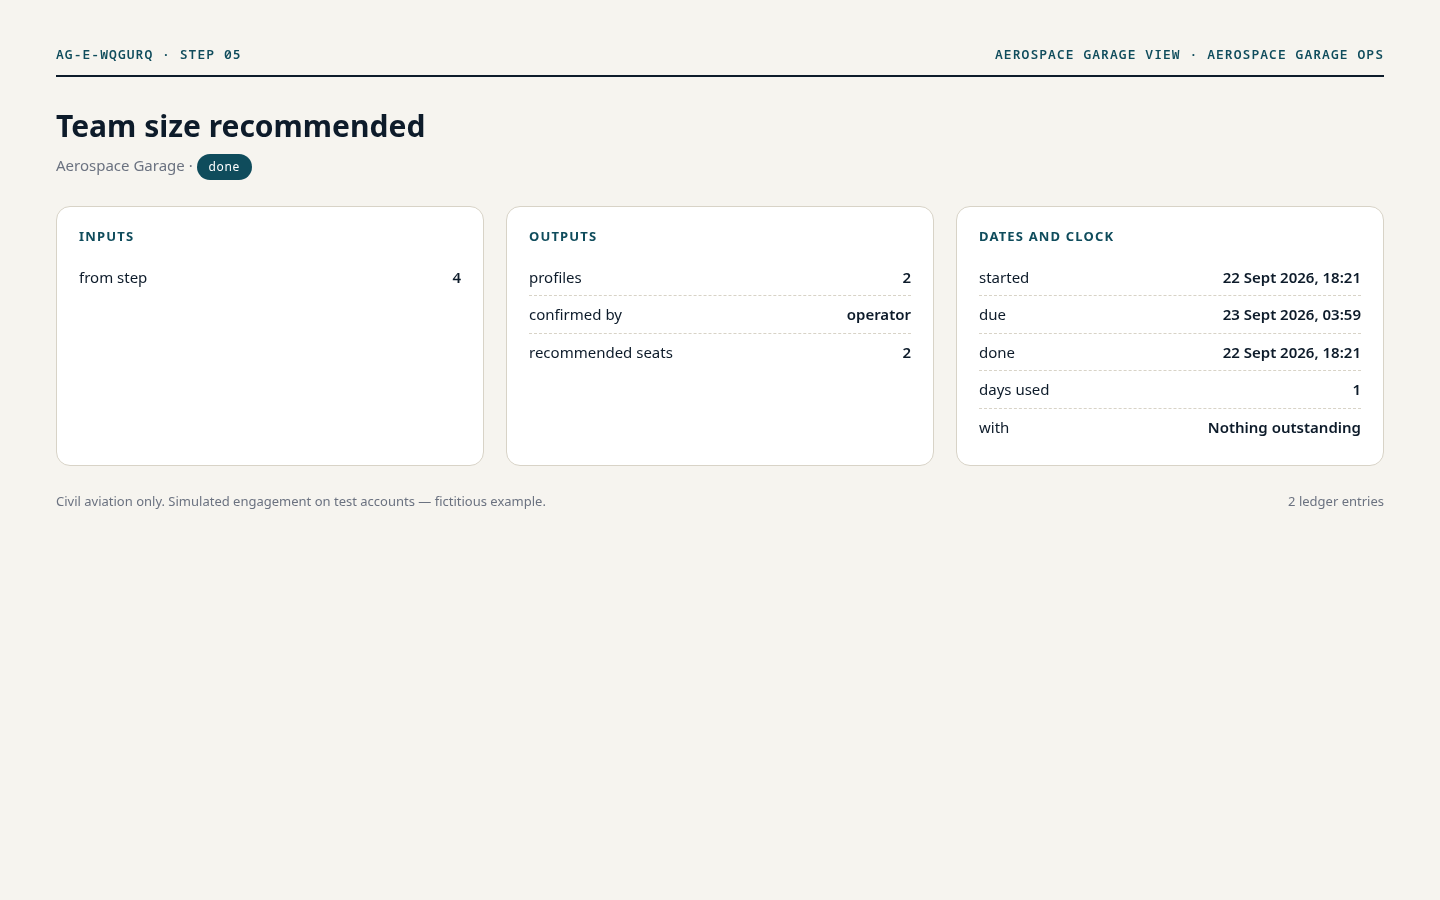Image resolution: width=1440 pixels, height=900 pixels.
Task: Select the Inputs card header
Action: [106, 237]
